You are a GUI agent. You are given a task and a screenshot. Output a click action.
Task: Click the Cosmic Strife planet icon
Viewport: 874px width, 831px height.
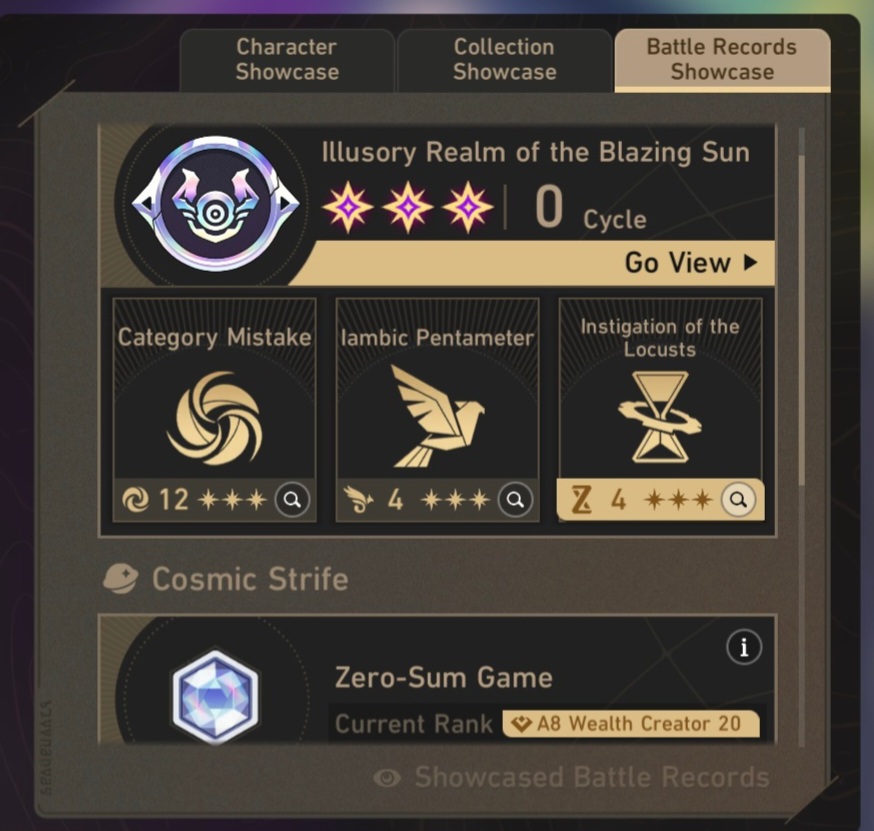[x=120, y=579]
